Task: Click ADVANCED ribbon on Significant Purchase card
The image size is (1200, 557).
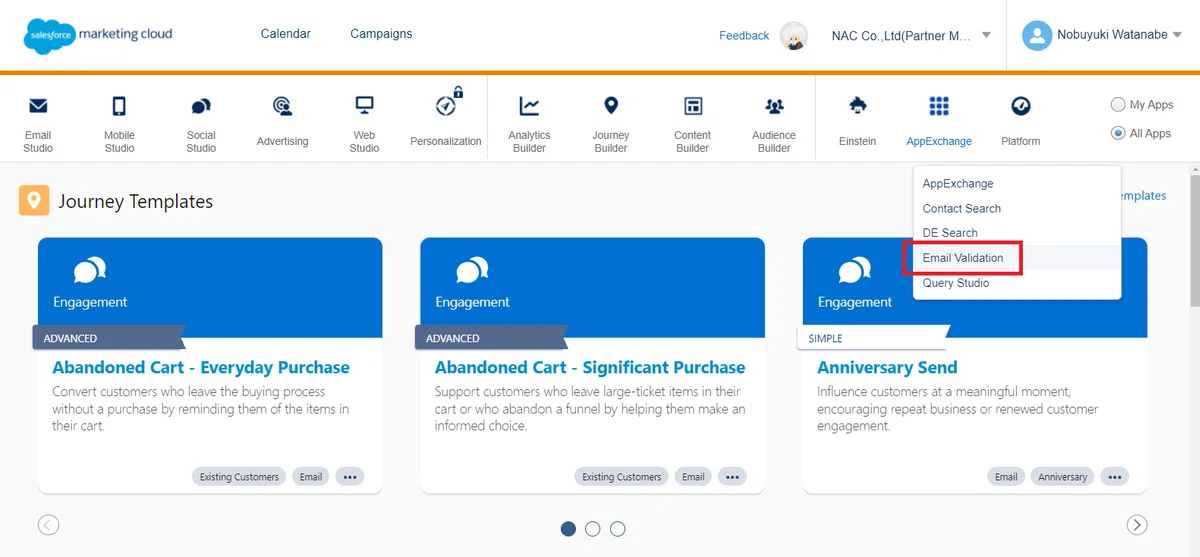Action: tap(489, 338)
